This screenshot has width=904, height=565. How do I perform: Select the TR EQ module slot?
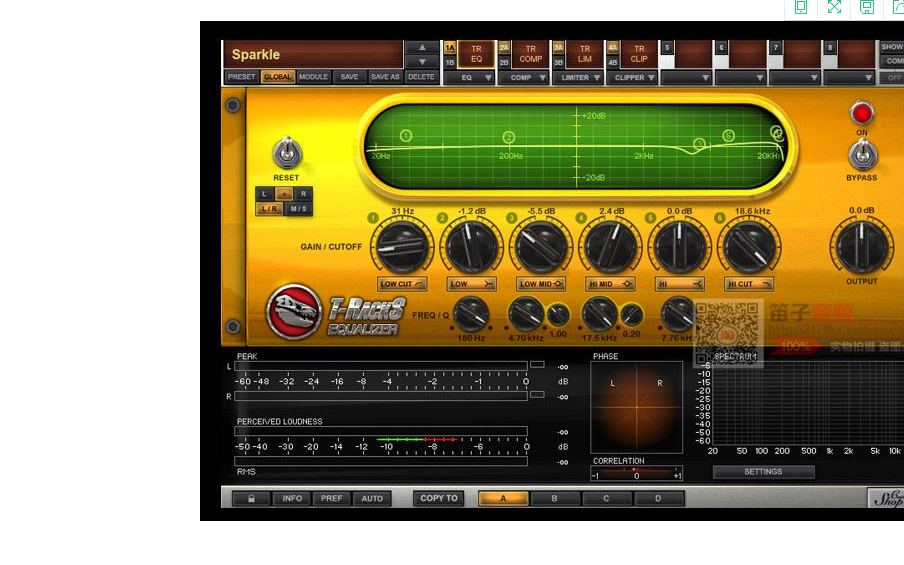[x=476, y=54]
